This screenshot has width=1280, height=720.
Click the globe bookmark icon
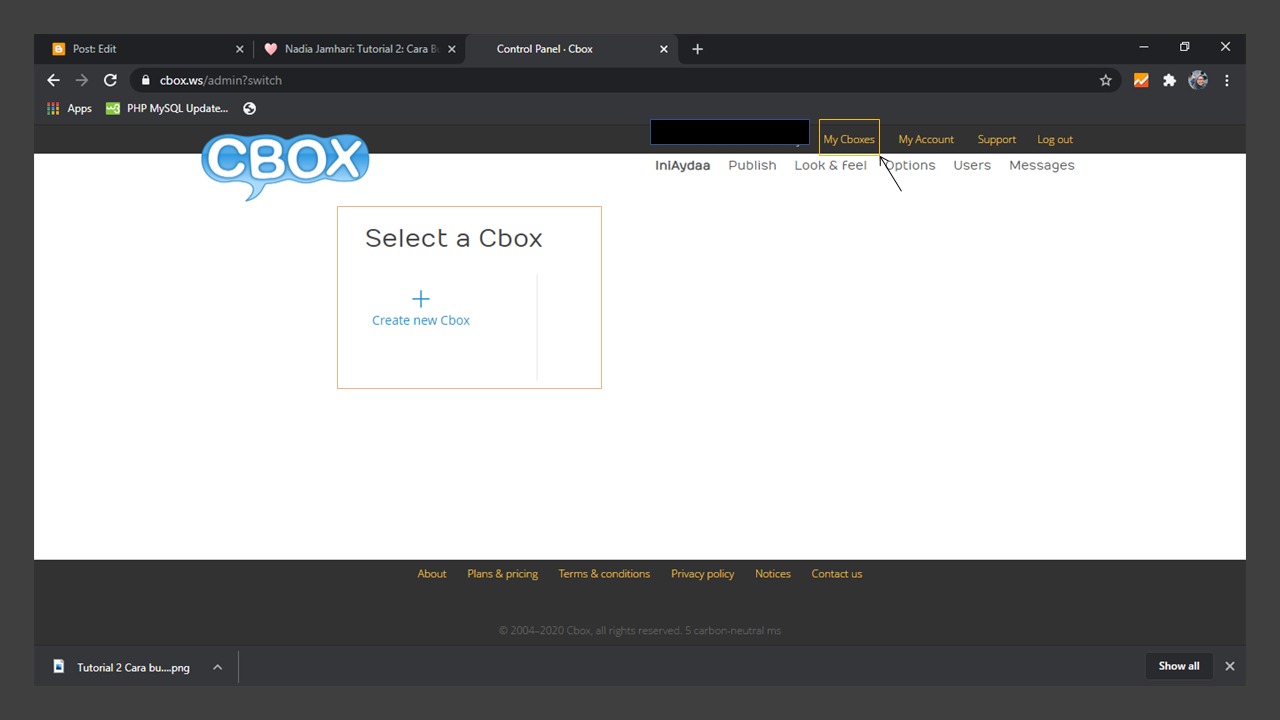(x=249, y=108)
